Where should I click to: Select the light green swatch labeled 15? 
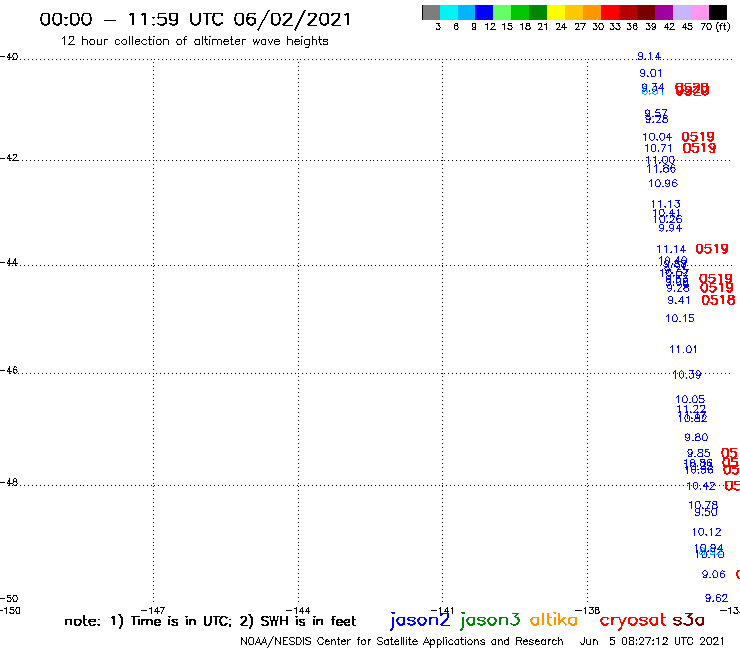click(502, 12)
